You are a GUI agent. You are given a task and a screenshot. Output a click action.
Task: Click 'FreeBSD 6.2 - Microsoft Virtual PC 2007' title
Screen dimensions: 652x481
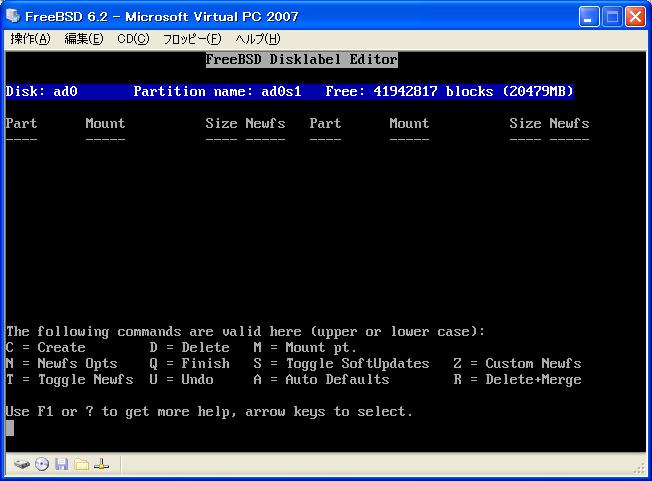point(162,17)
